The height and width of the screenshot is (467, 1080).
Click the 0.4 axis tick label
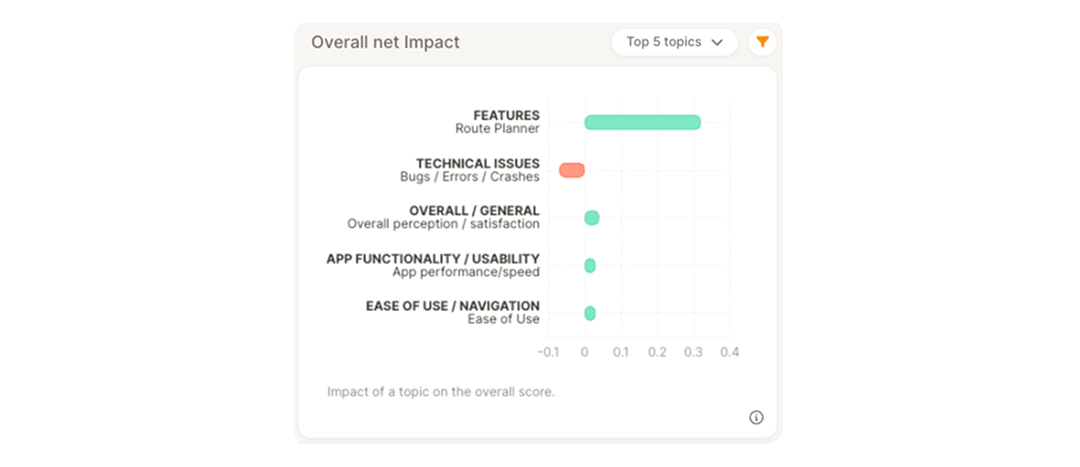coord(729,352)
